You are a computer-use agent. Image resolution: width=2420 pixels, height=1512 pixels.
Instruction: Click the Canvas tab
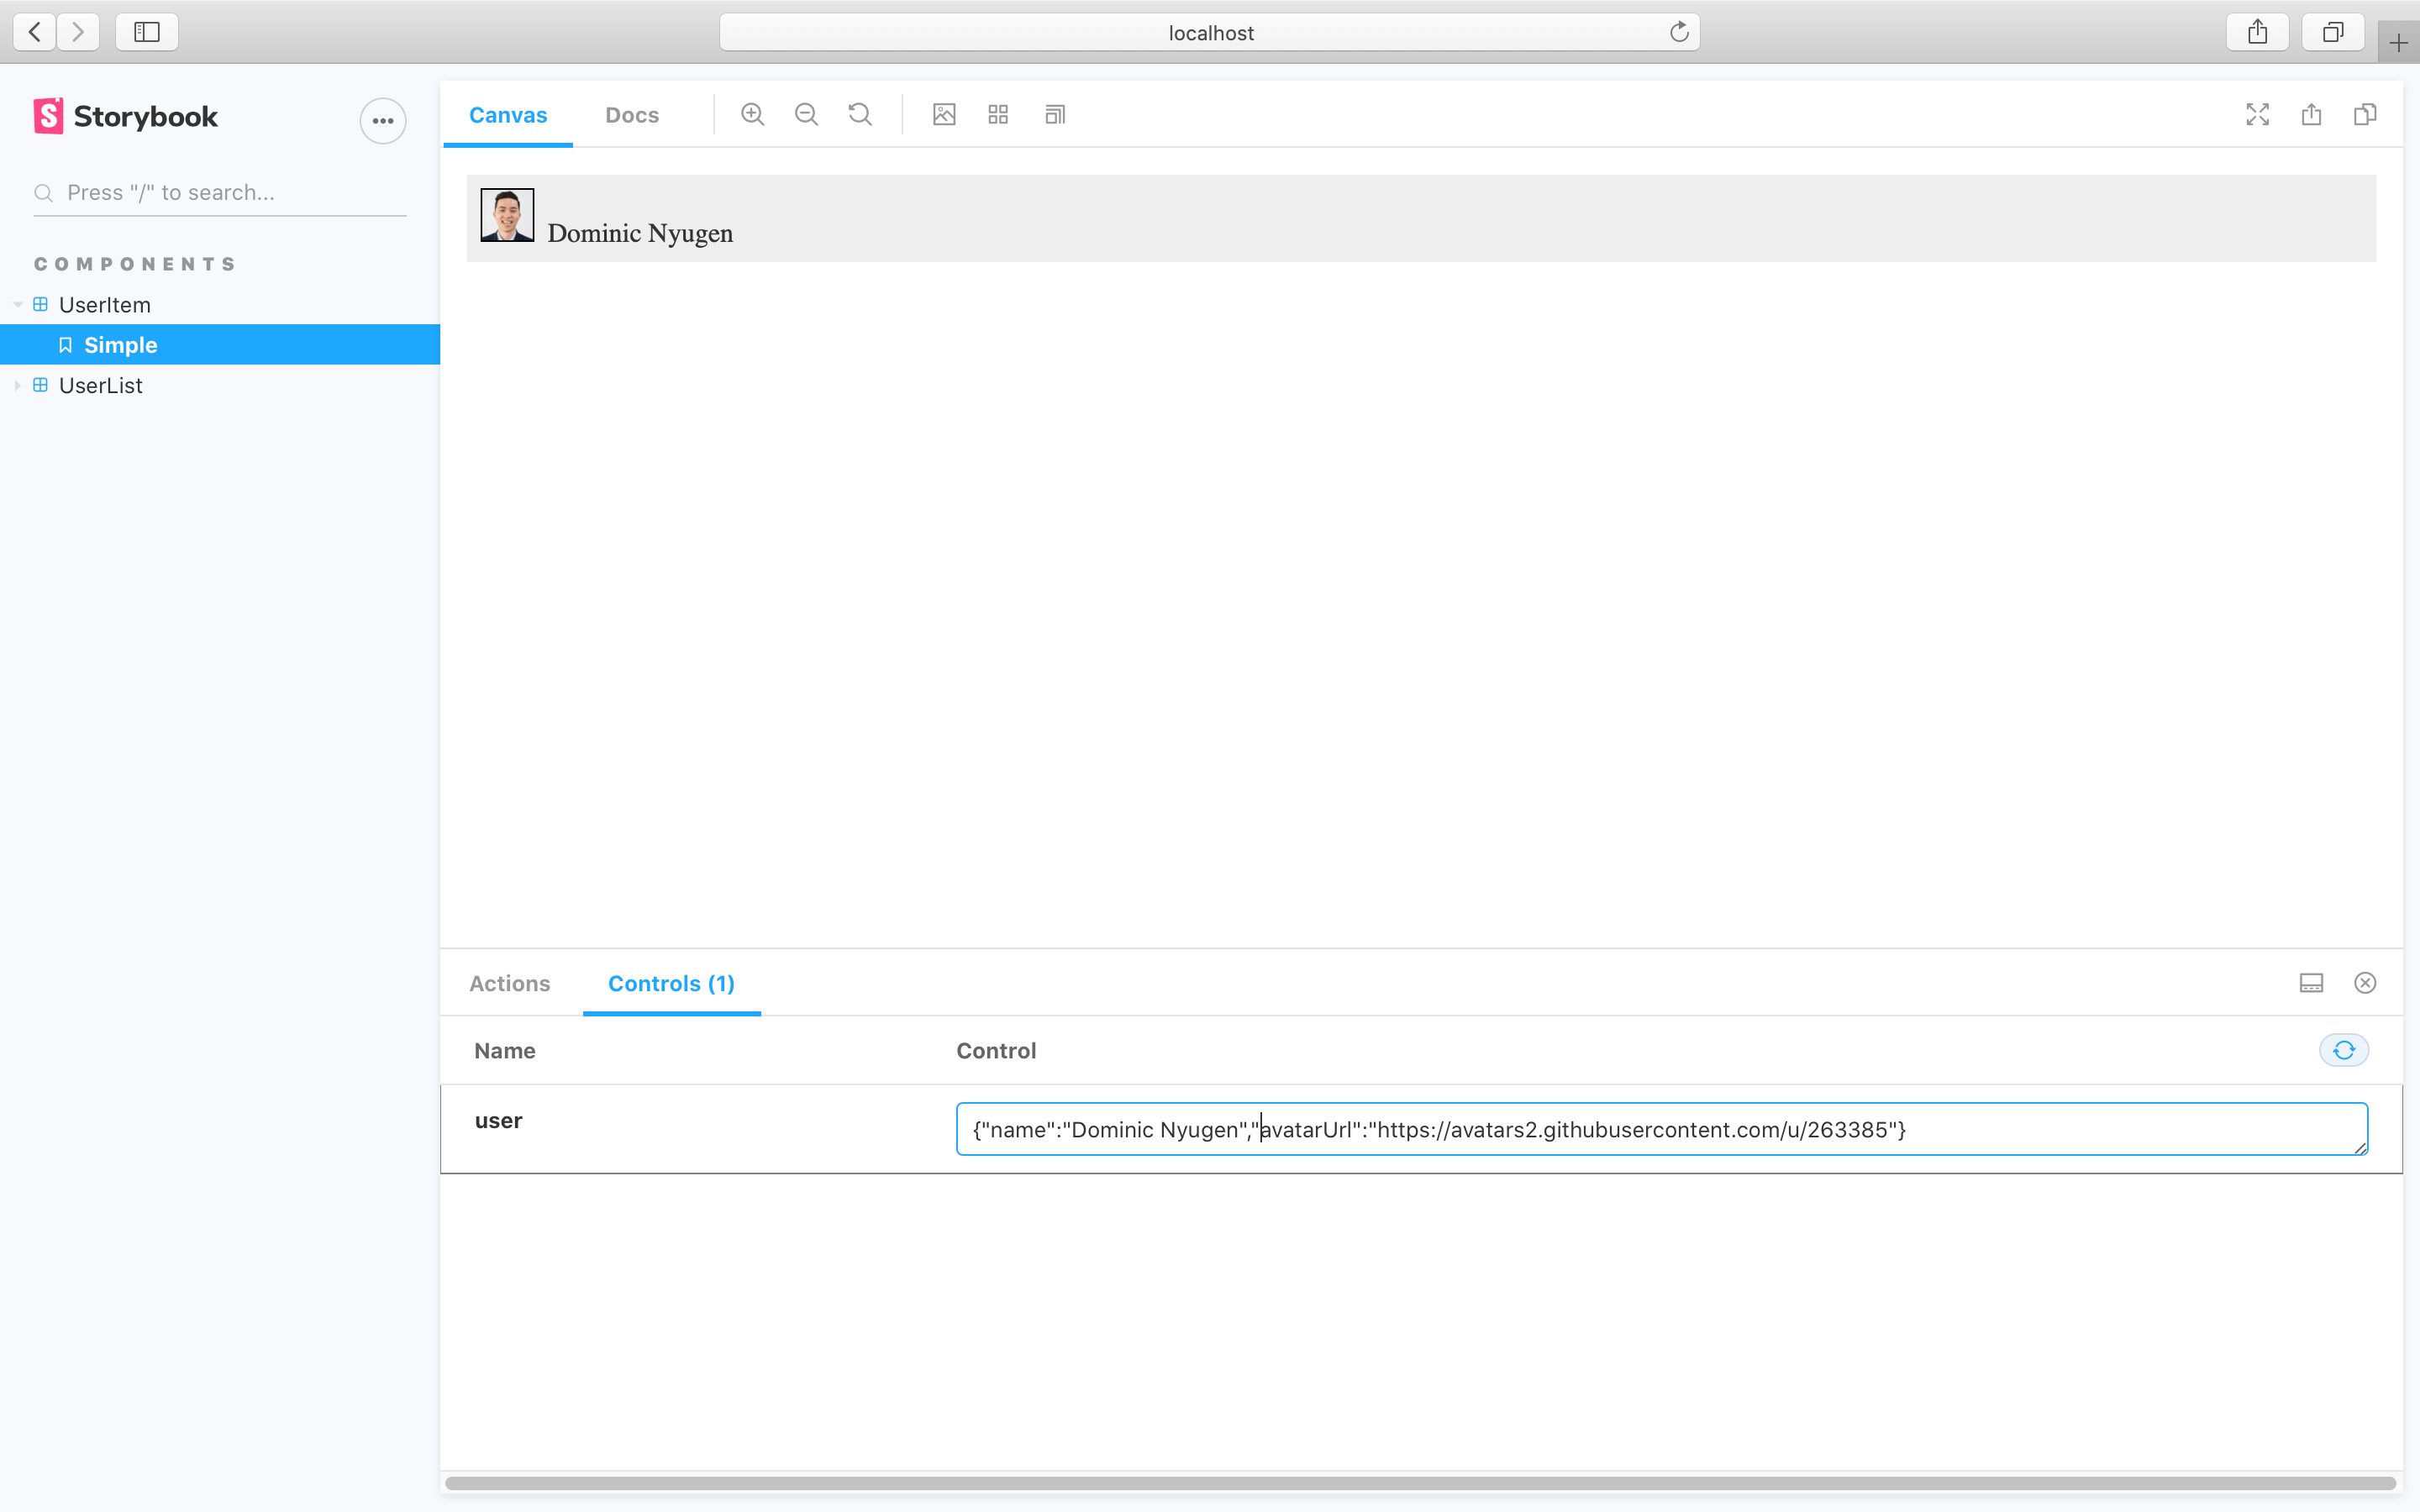point(505,113)
